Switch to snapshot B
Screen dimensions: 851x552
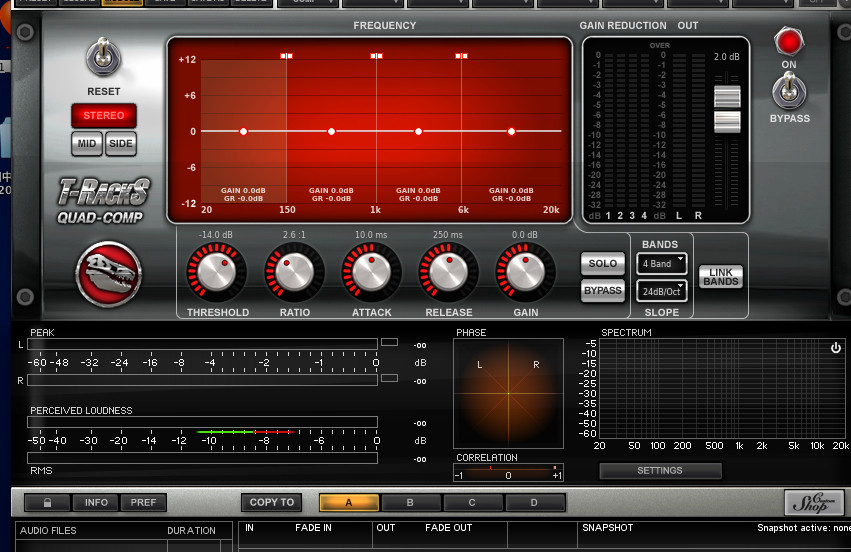410,503
